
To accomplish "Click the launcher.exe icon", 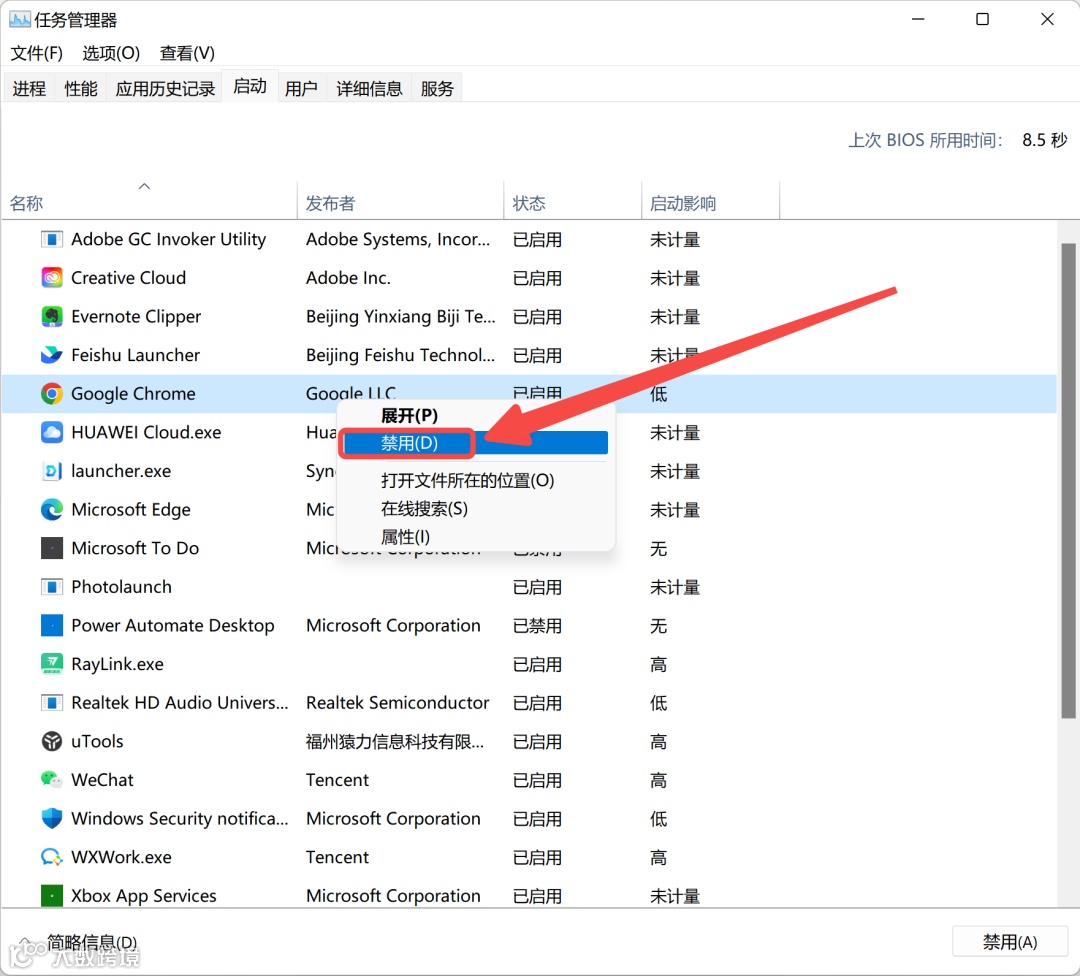I will click(x=52, y=471).
